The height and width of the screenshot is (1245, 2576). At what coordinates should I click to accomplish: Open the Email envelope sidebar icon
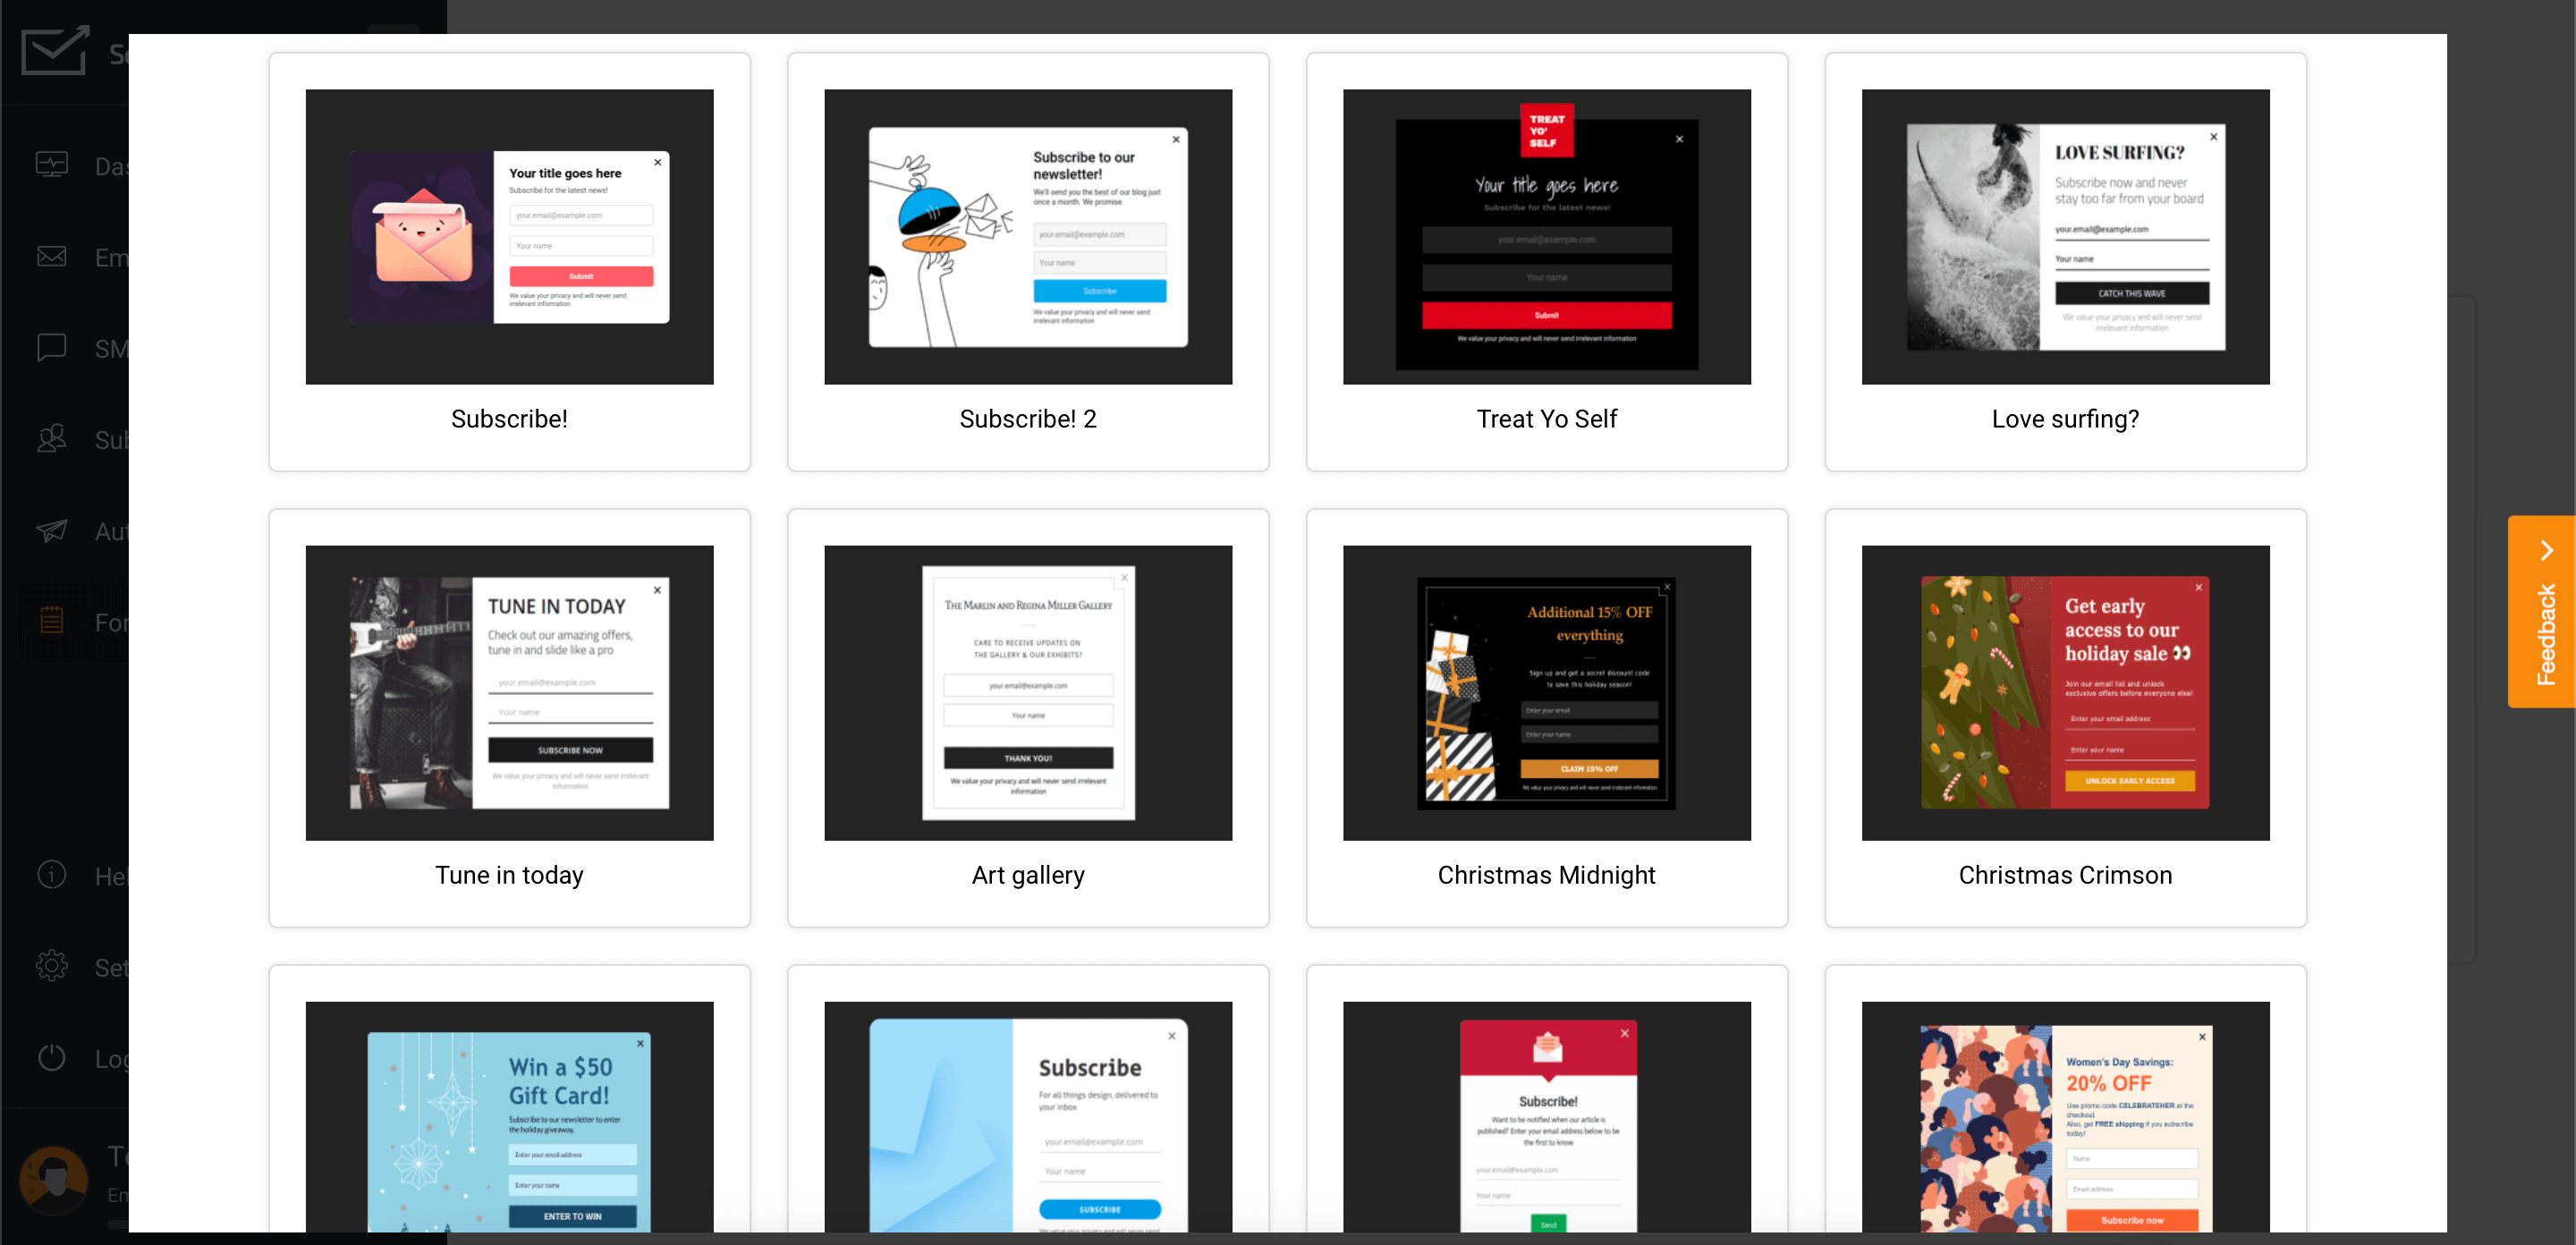coord(52,257)
